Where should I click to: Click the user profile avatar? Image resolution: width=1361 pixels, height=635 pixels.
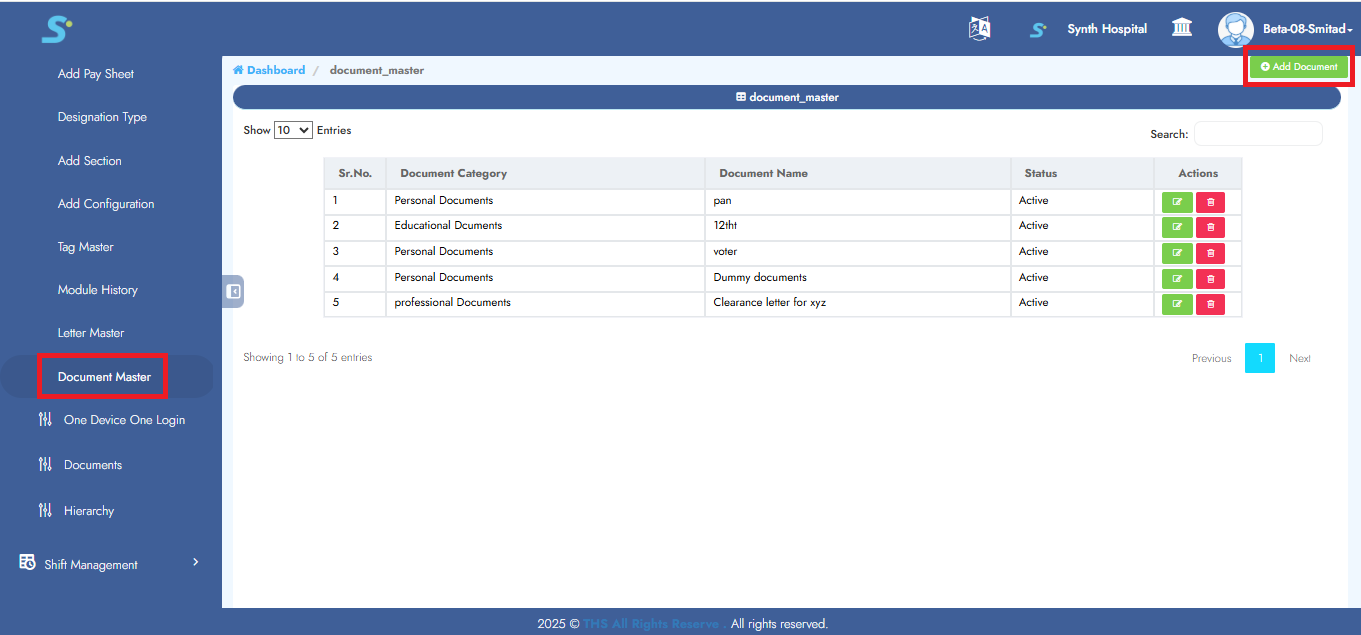1235,29
